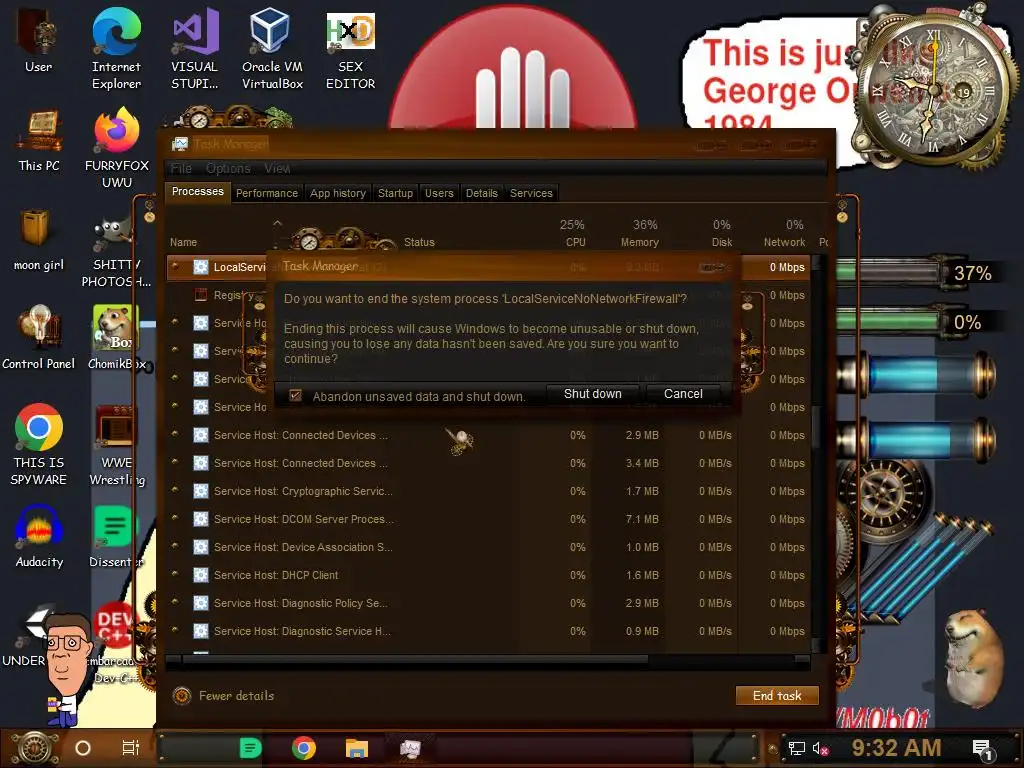1024x768 pixels.
Task: Open the Options menu in Task Manager
Action: [x=228, y=168]
